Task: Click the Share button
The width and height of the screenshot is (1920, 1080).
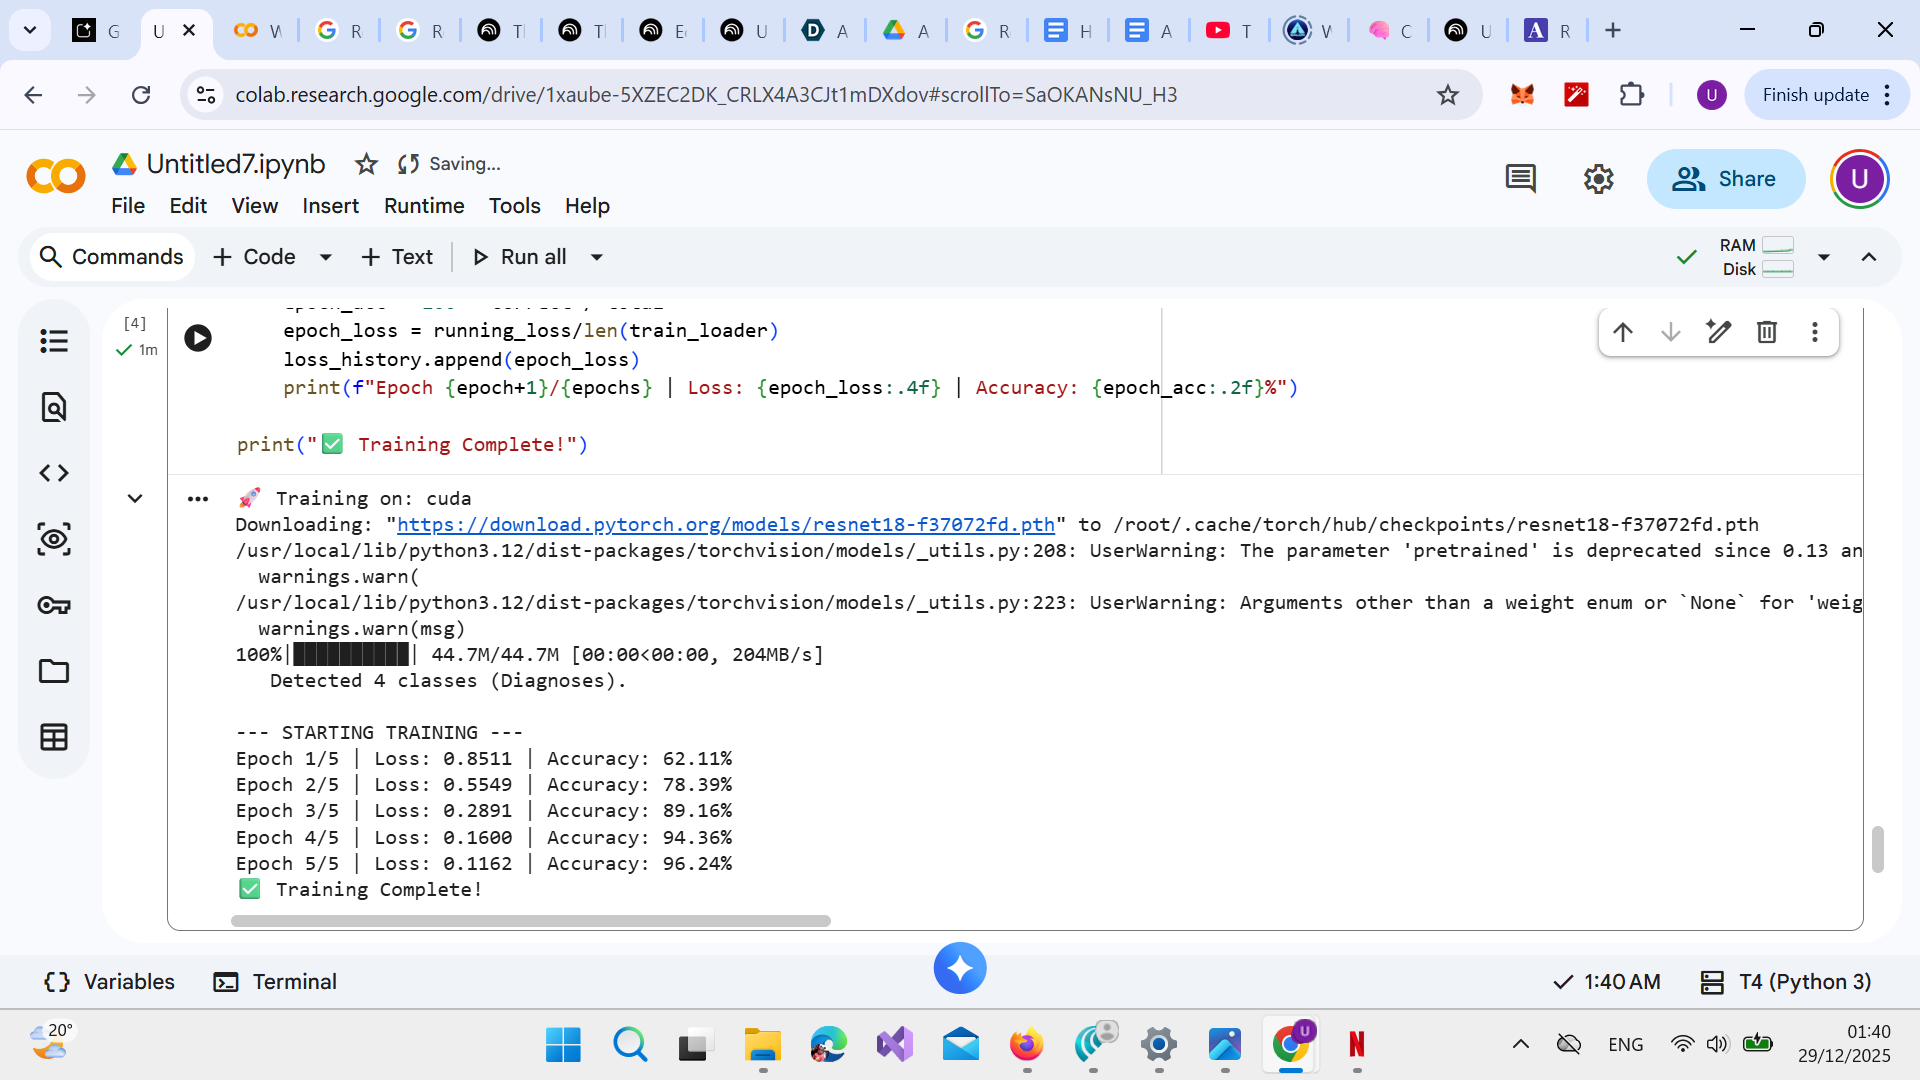Action: click(1726, 179)
